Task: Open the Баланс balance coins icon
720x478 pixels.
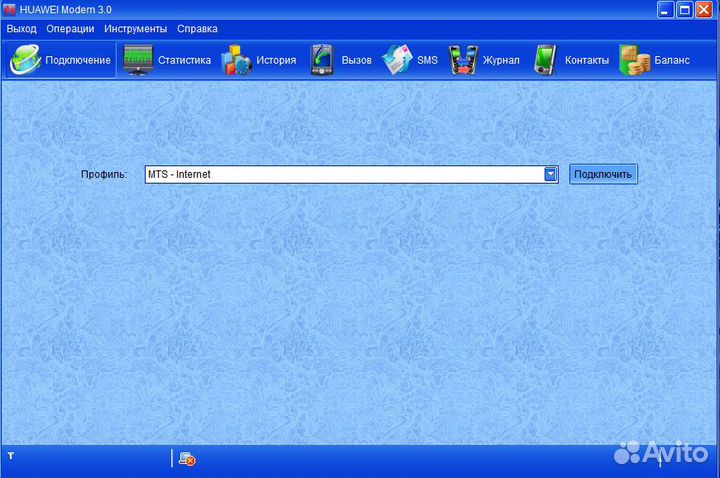Action: (634, 60)
